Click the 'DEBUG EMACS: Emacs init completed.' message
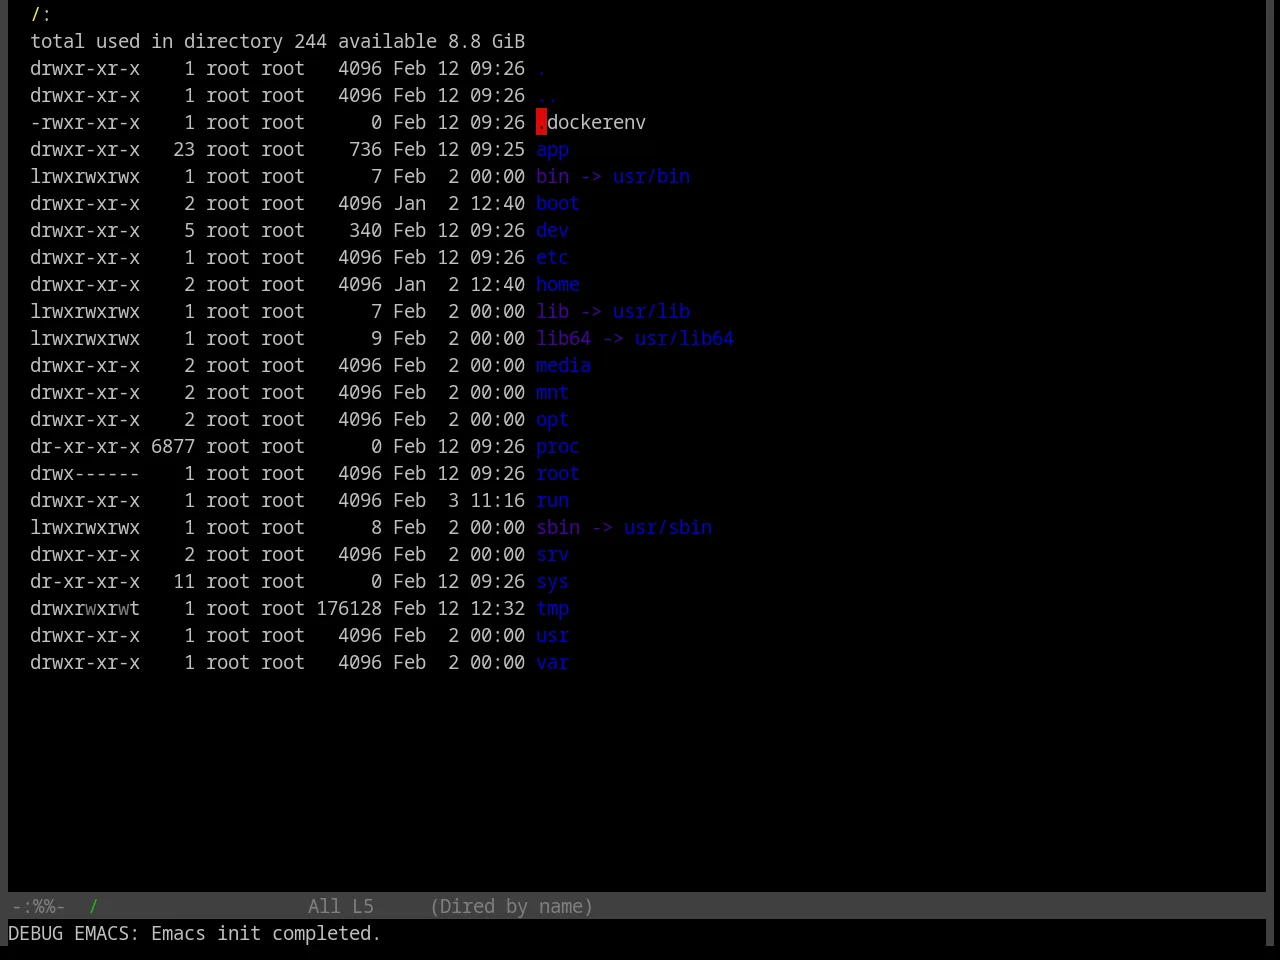This screenshot has height=960, width=1280. click(194, 933)
